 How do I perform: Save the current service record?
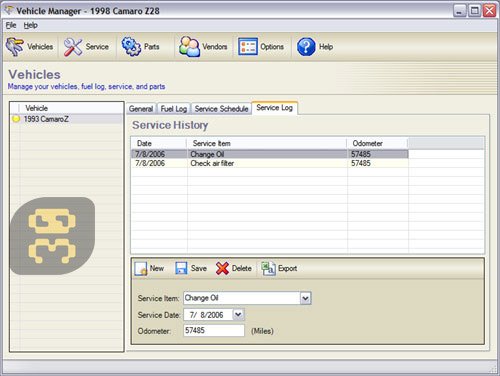tap(191, 268)
